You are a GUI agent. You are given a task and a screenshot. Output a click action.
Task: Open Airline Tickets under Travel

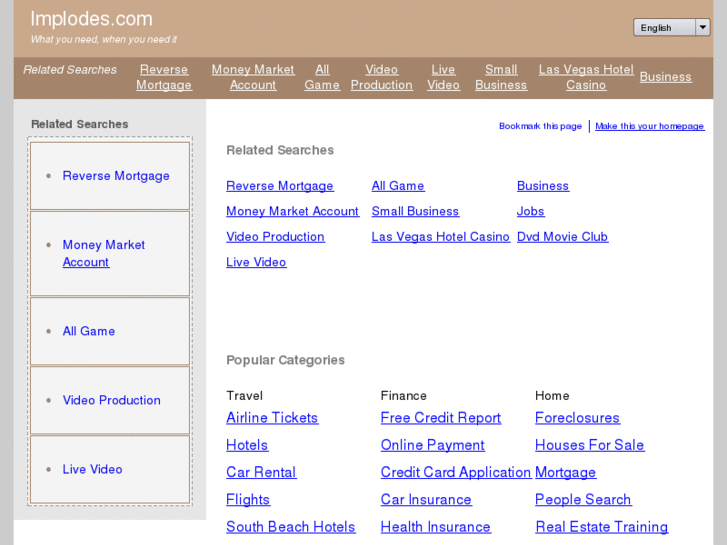click(272, 418)
